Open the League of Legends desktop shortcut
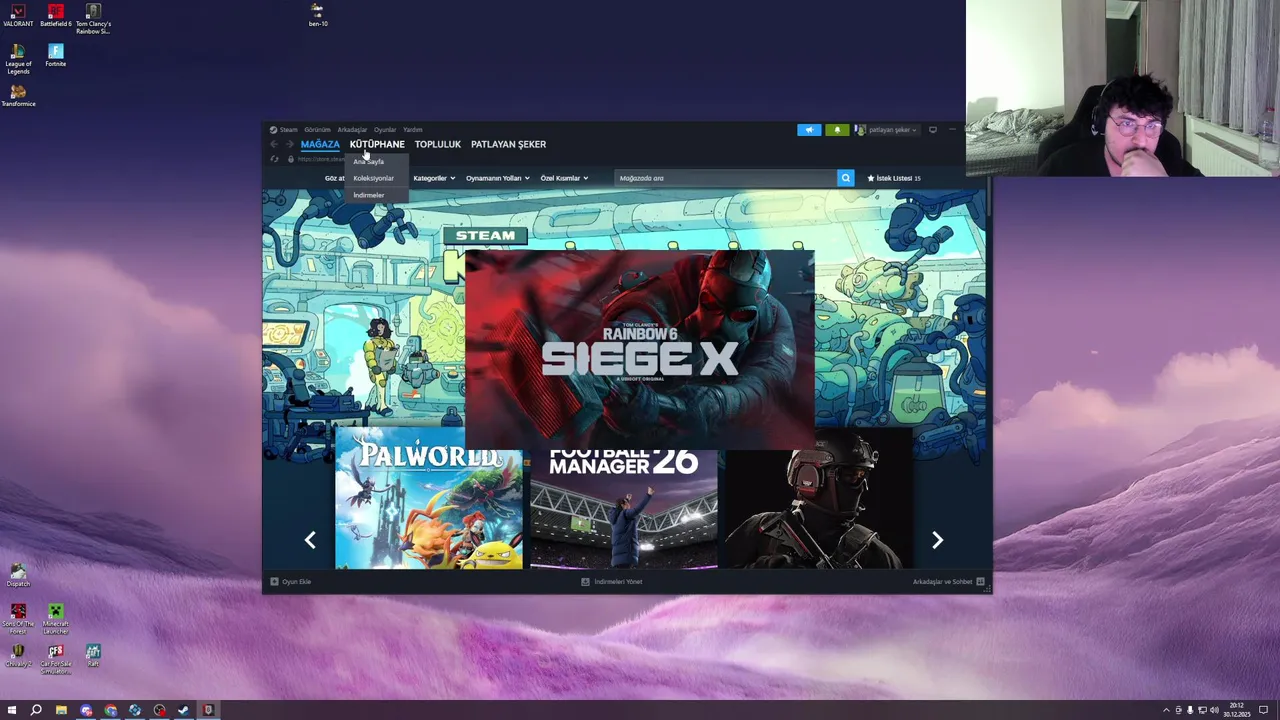1280x720 pixels. pos(18,59)
